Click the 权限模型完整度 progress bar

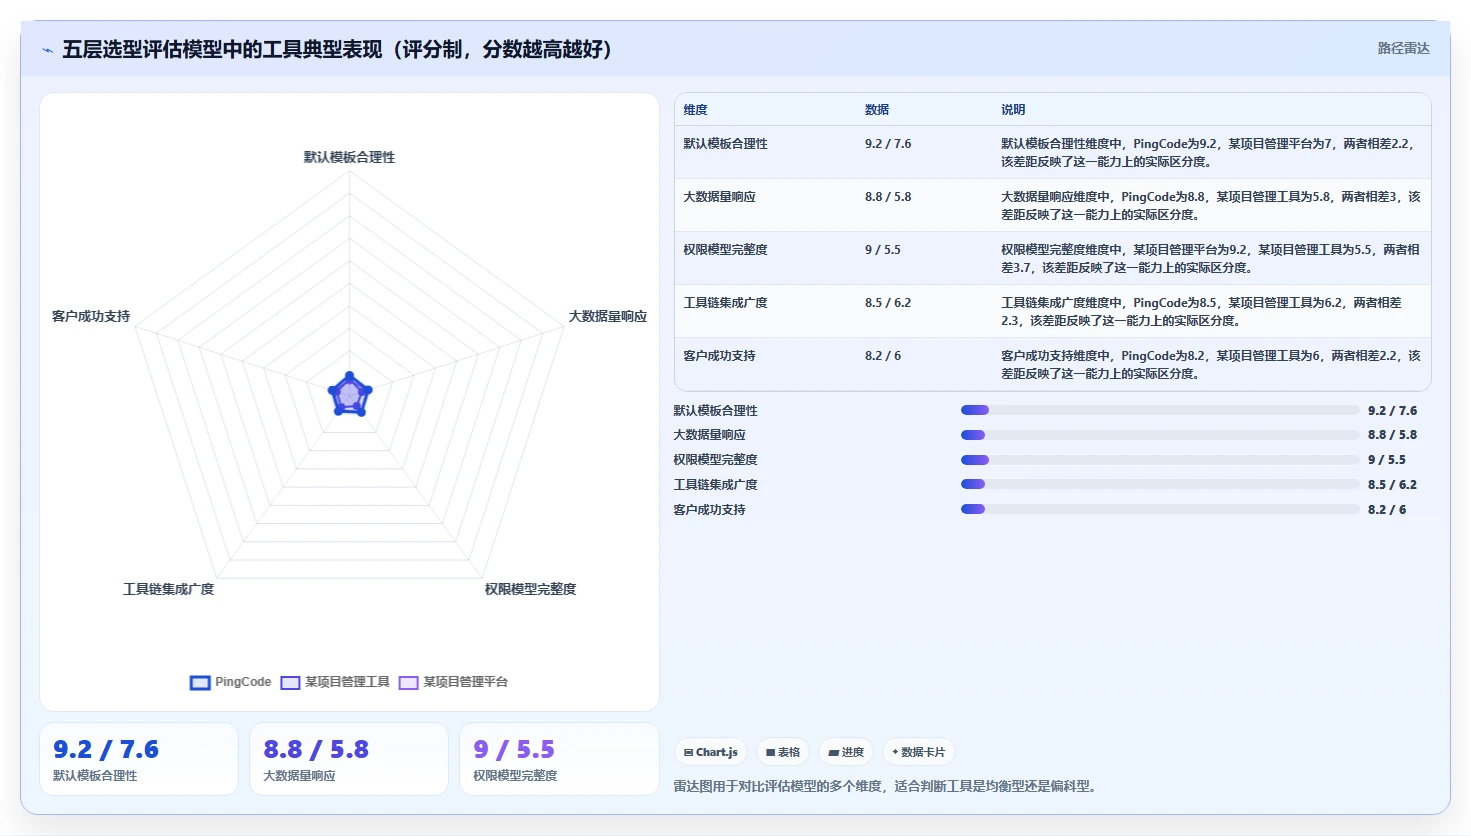1160,460
